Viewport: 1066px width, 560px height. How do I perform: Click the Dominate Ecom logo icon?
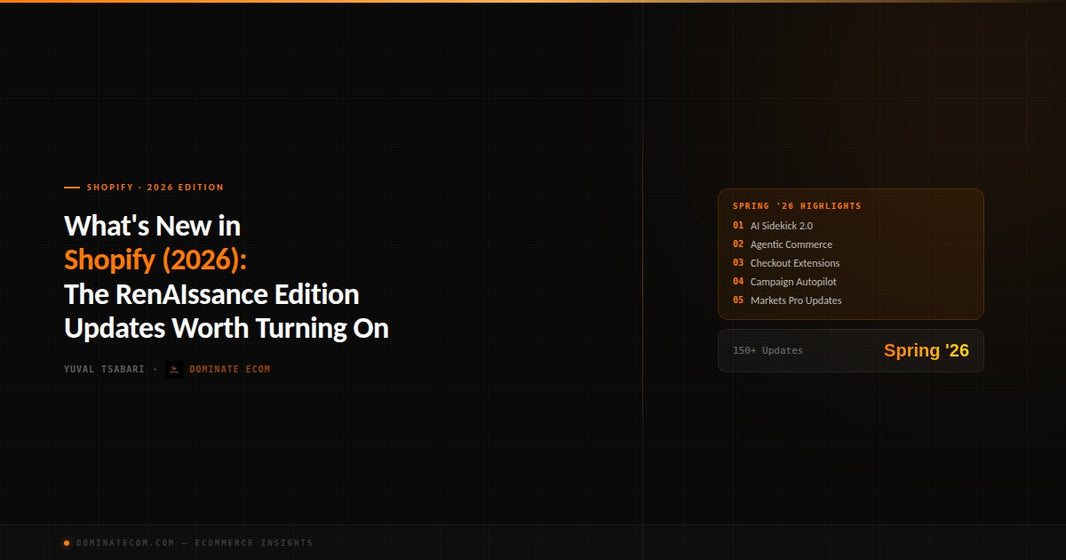pyautogui.click(x=174, y=369)
